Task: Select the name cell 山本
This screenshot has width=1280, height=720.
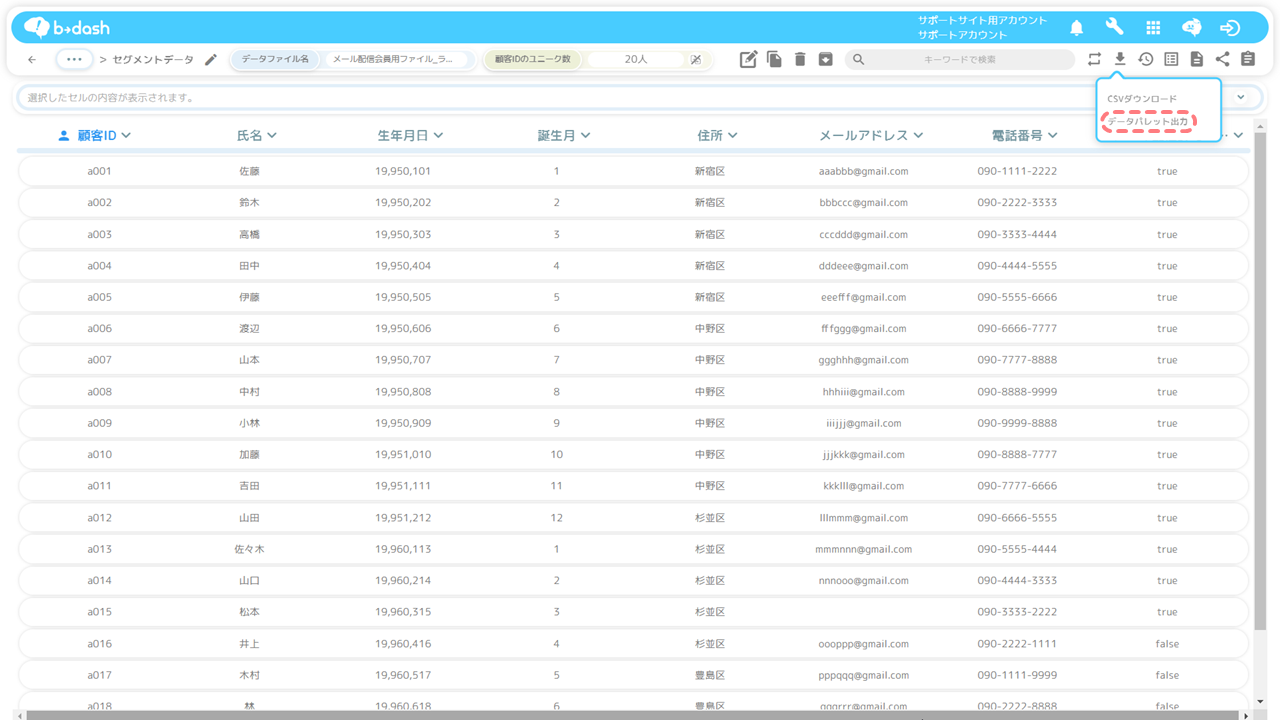Action: pyautogui.click(x=249, y=360)
